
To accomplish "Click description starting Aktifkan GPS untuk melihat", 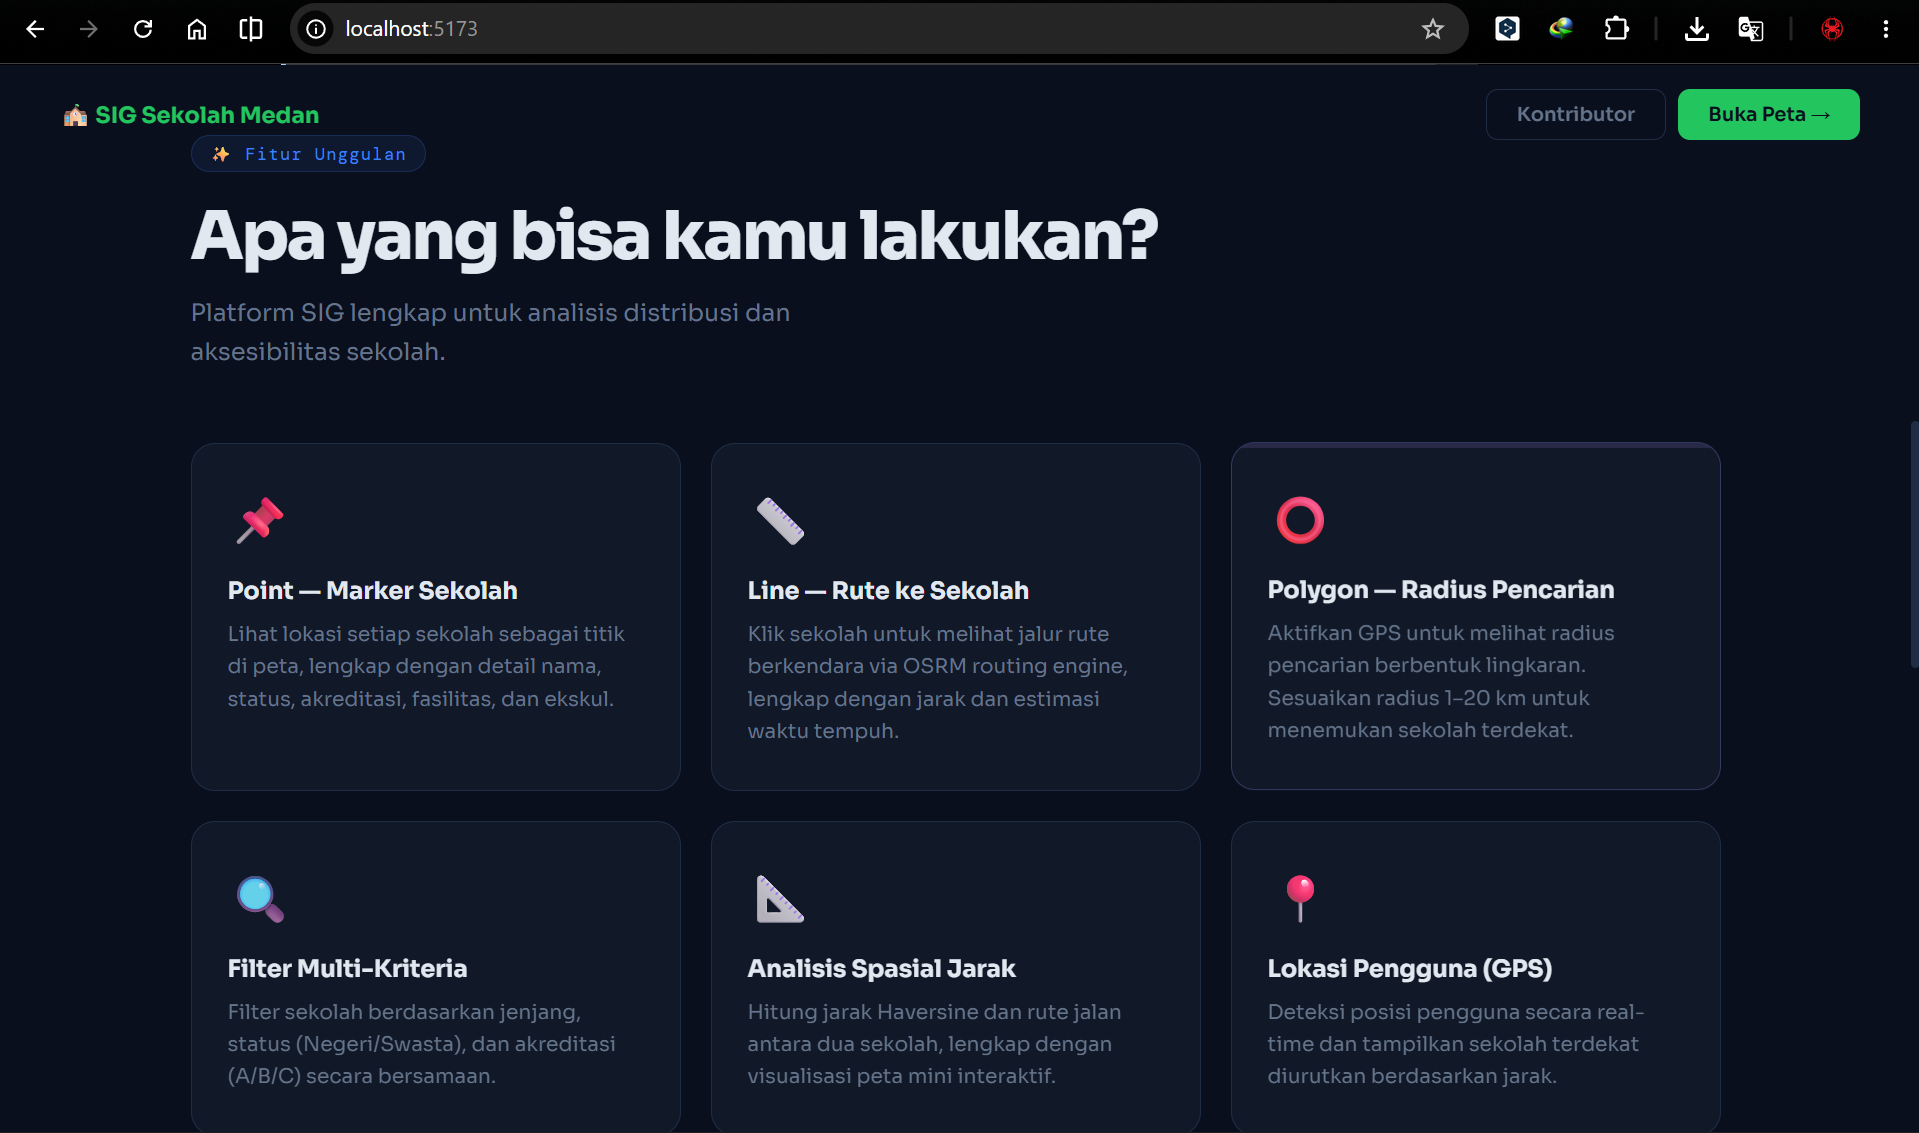I will pos(1441,681).
